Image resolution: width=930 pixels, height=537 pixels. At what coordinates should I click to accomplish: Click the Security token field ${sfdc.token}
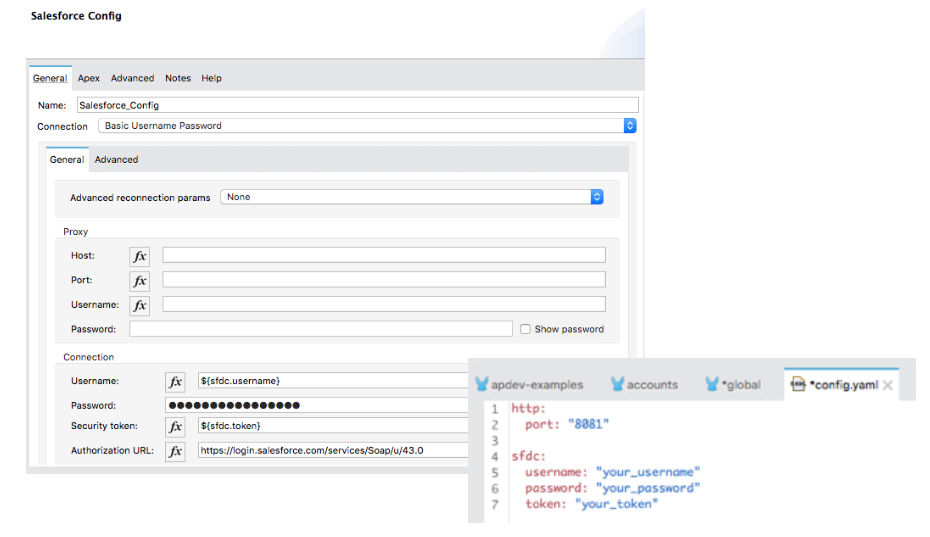[333, 425]
